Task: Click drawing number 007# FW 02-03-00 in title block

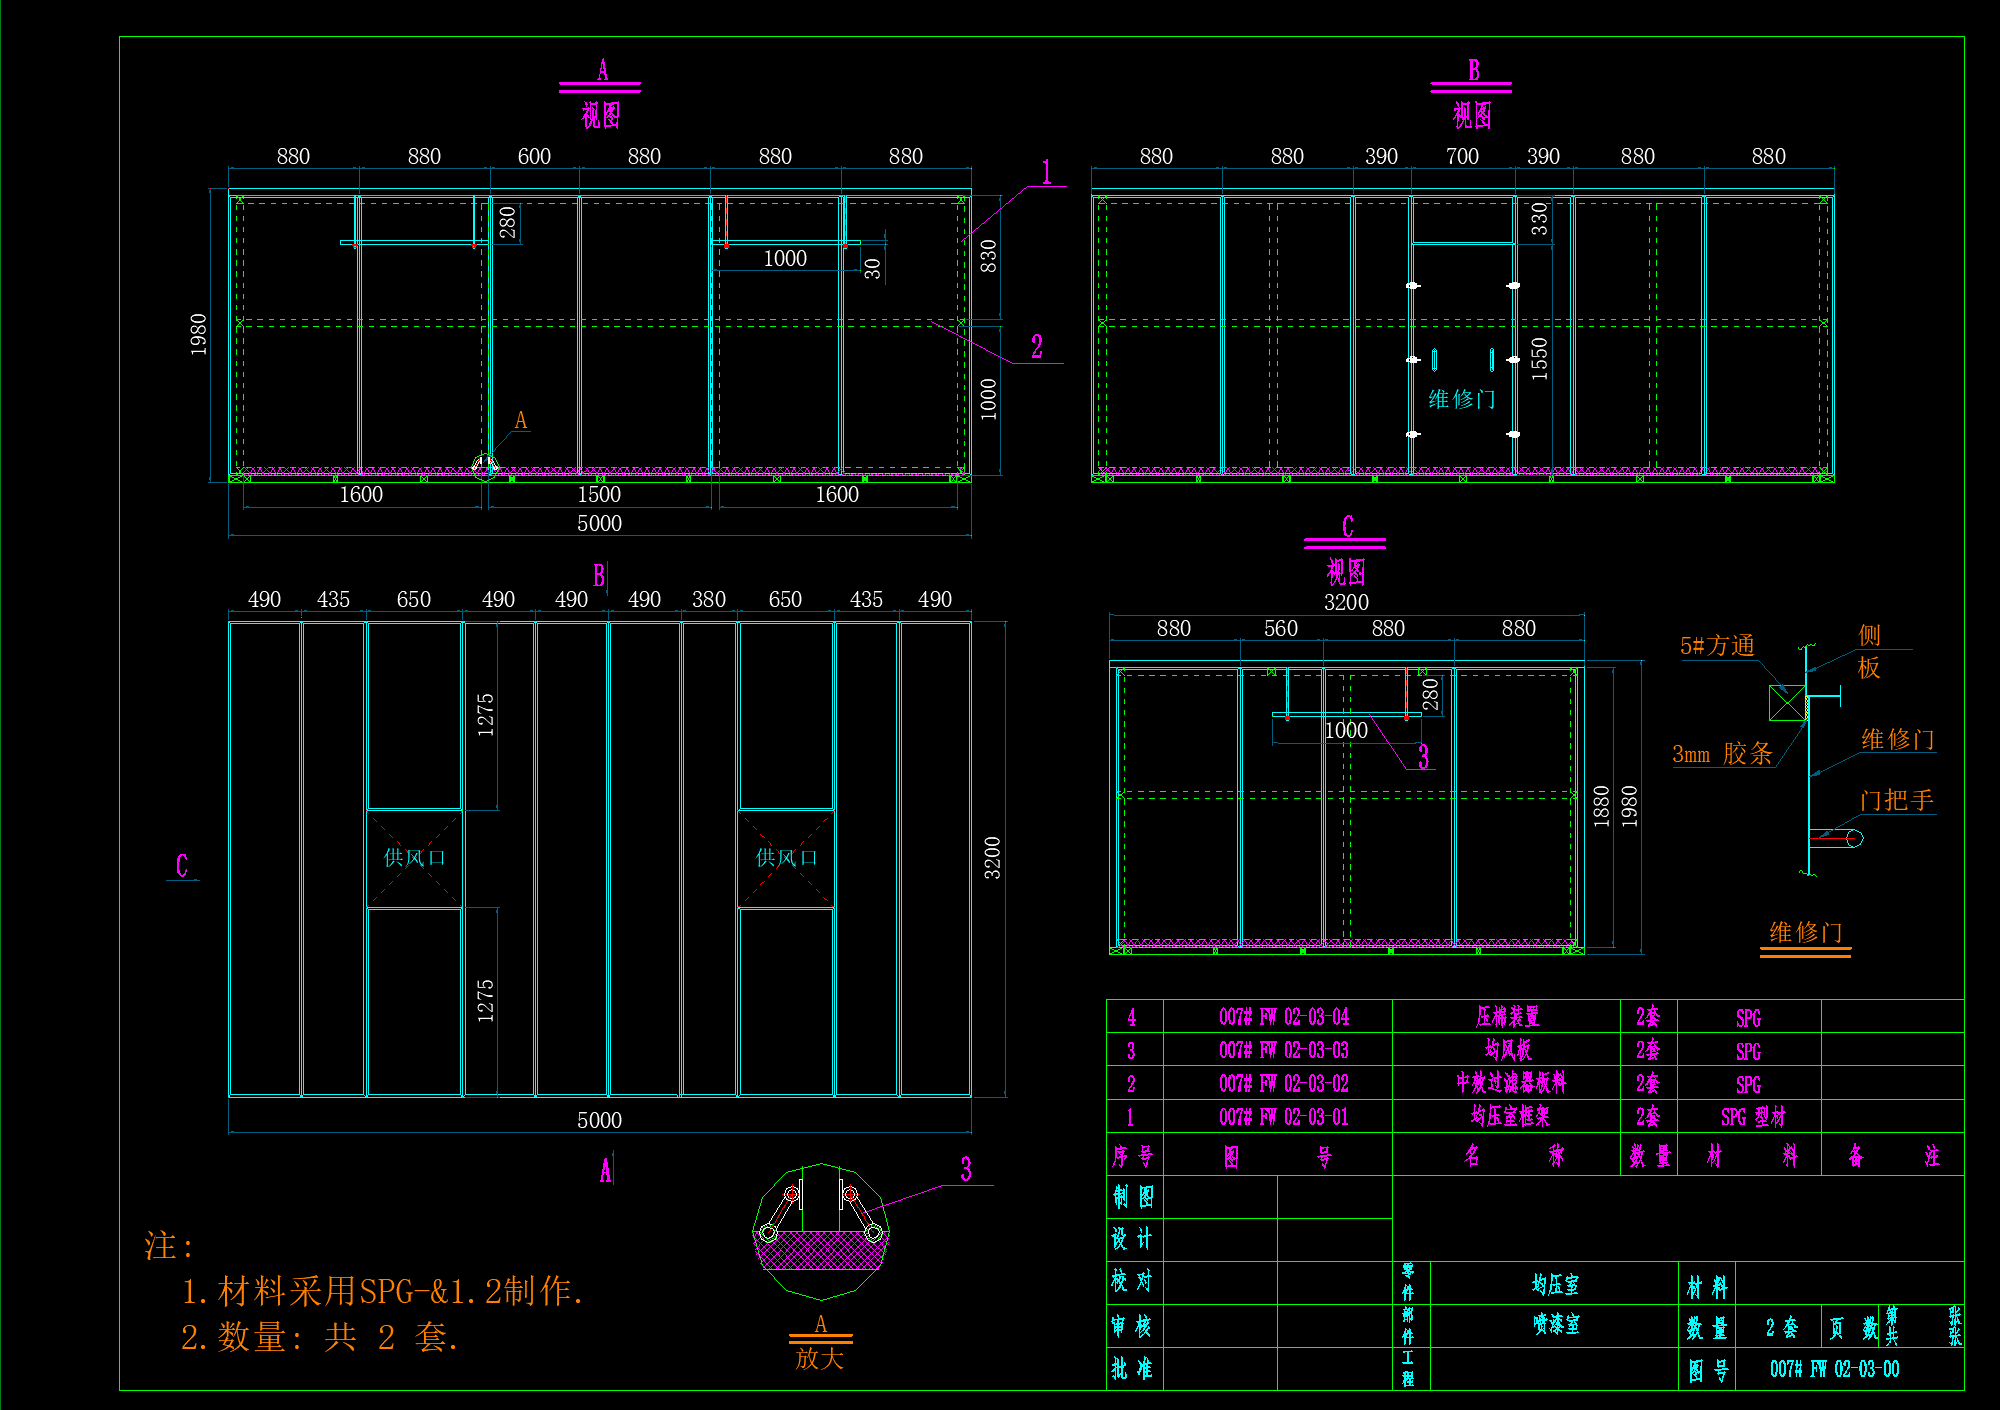Action: tap(1834, 1369)
